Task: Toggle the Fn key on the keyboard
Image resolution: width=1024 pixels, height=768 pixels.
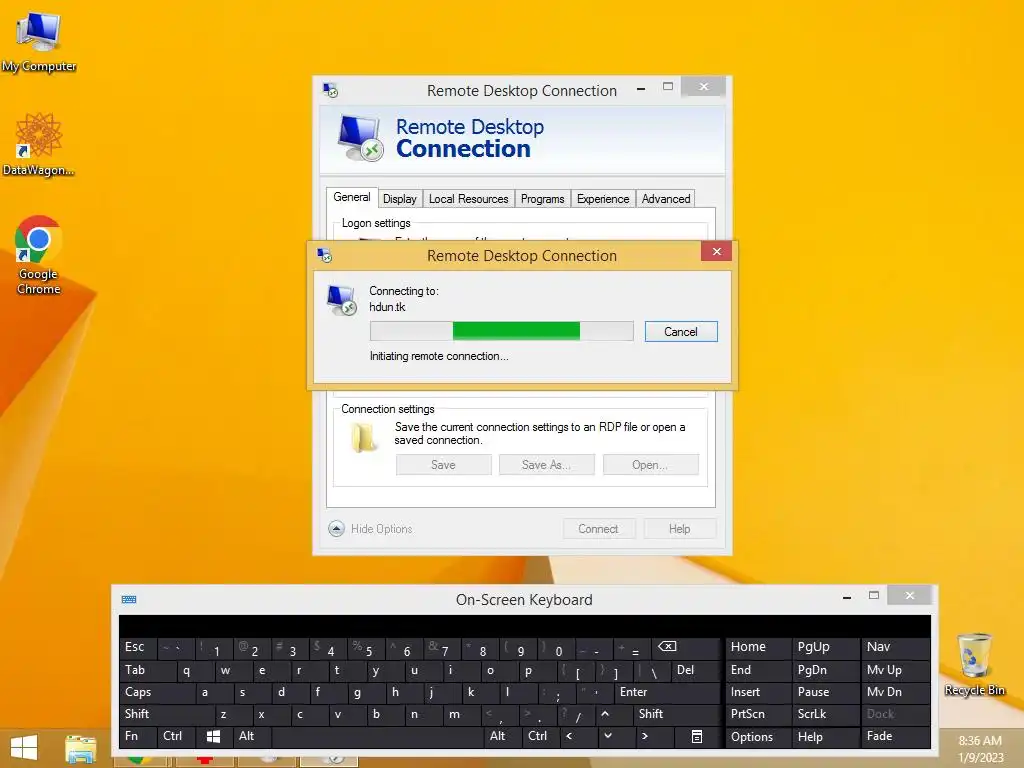Action: pos(138,737)
